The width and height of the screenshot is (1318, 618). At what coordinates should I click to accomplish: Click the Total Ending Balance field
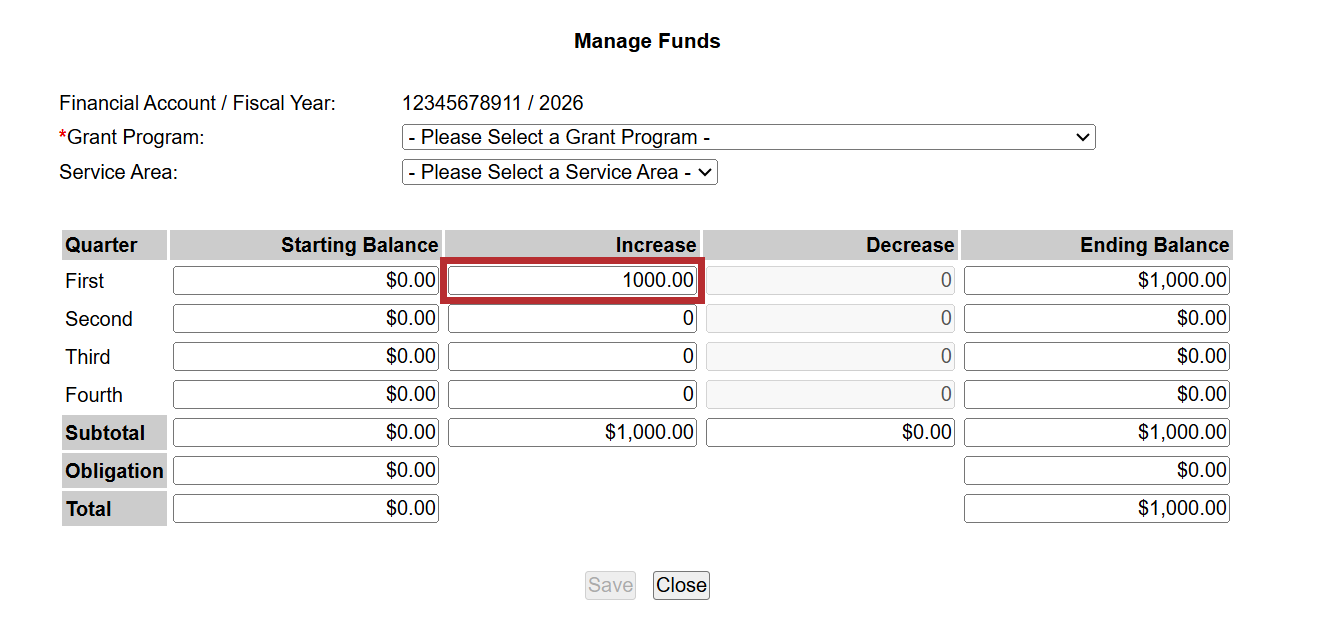[x=1096, y=509]
